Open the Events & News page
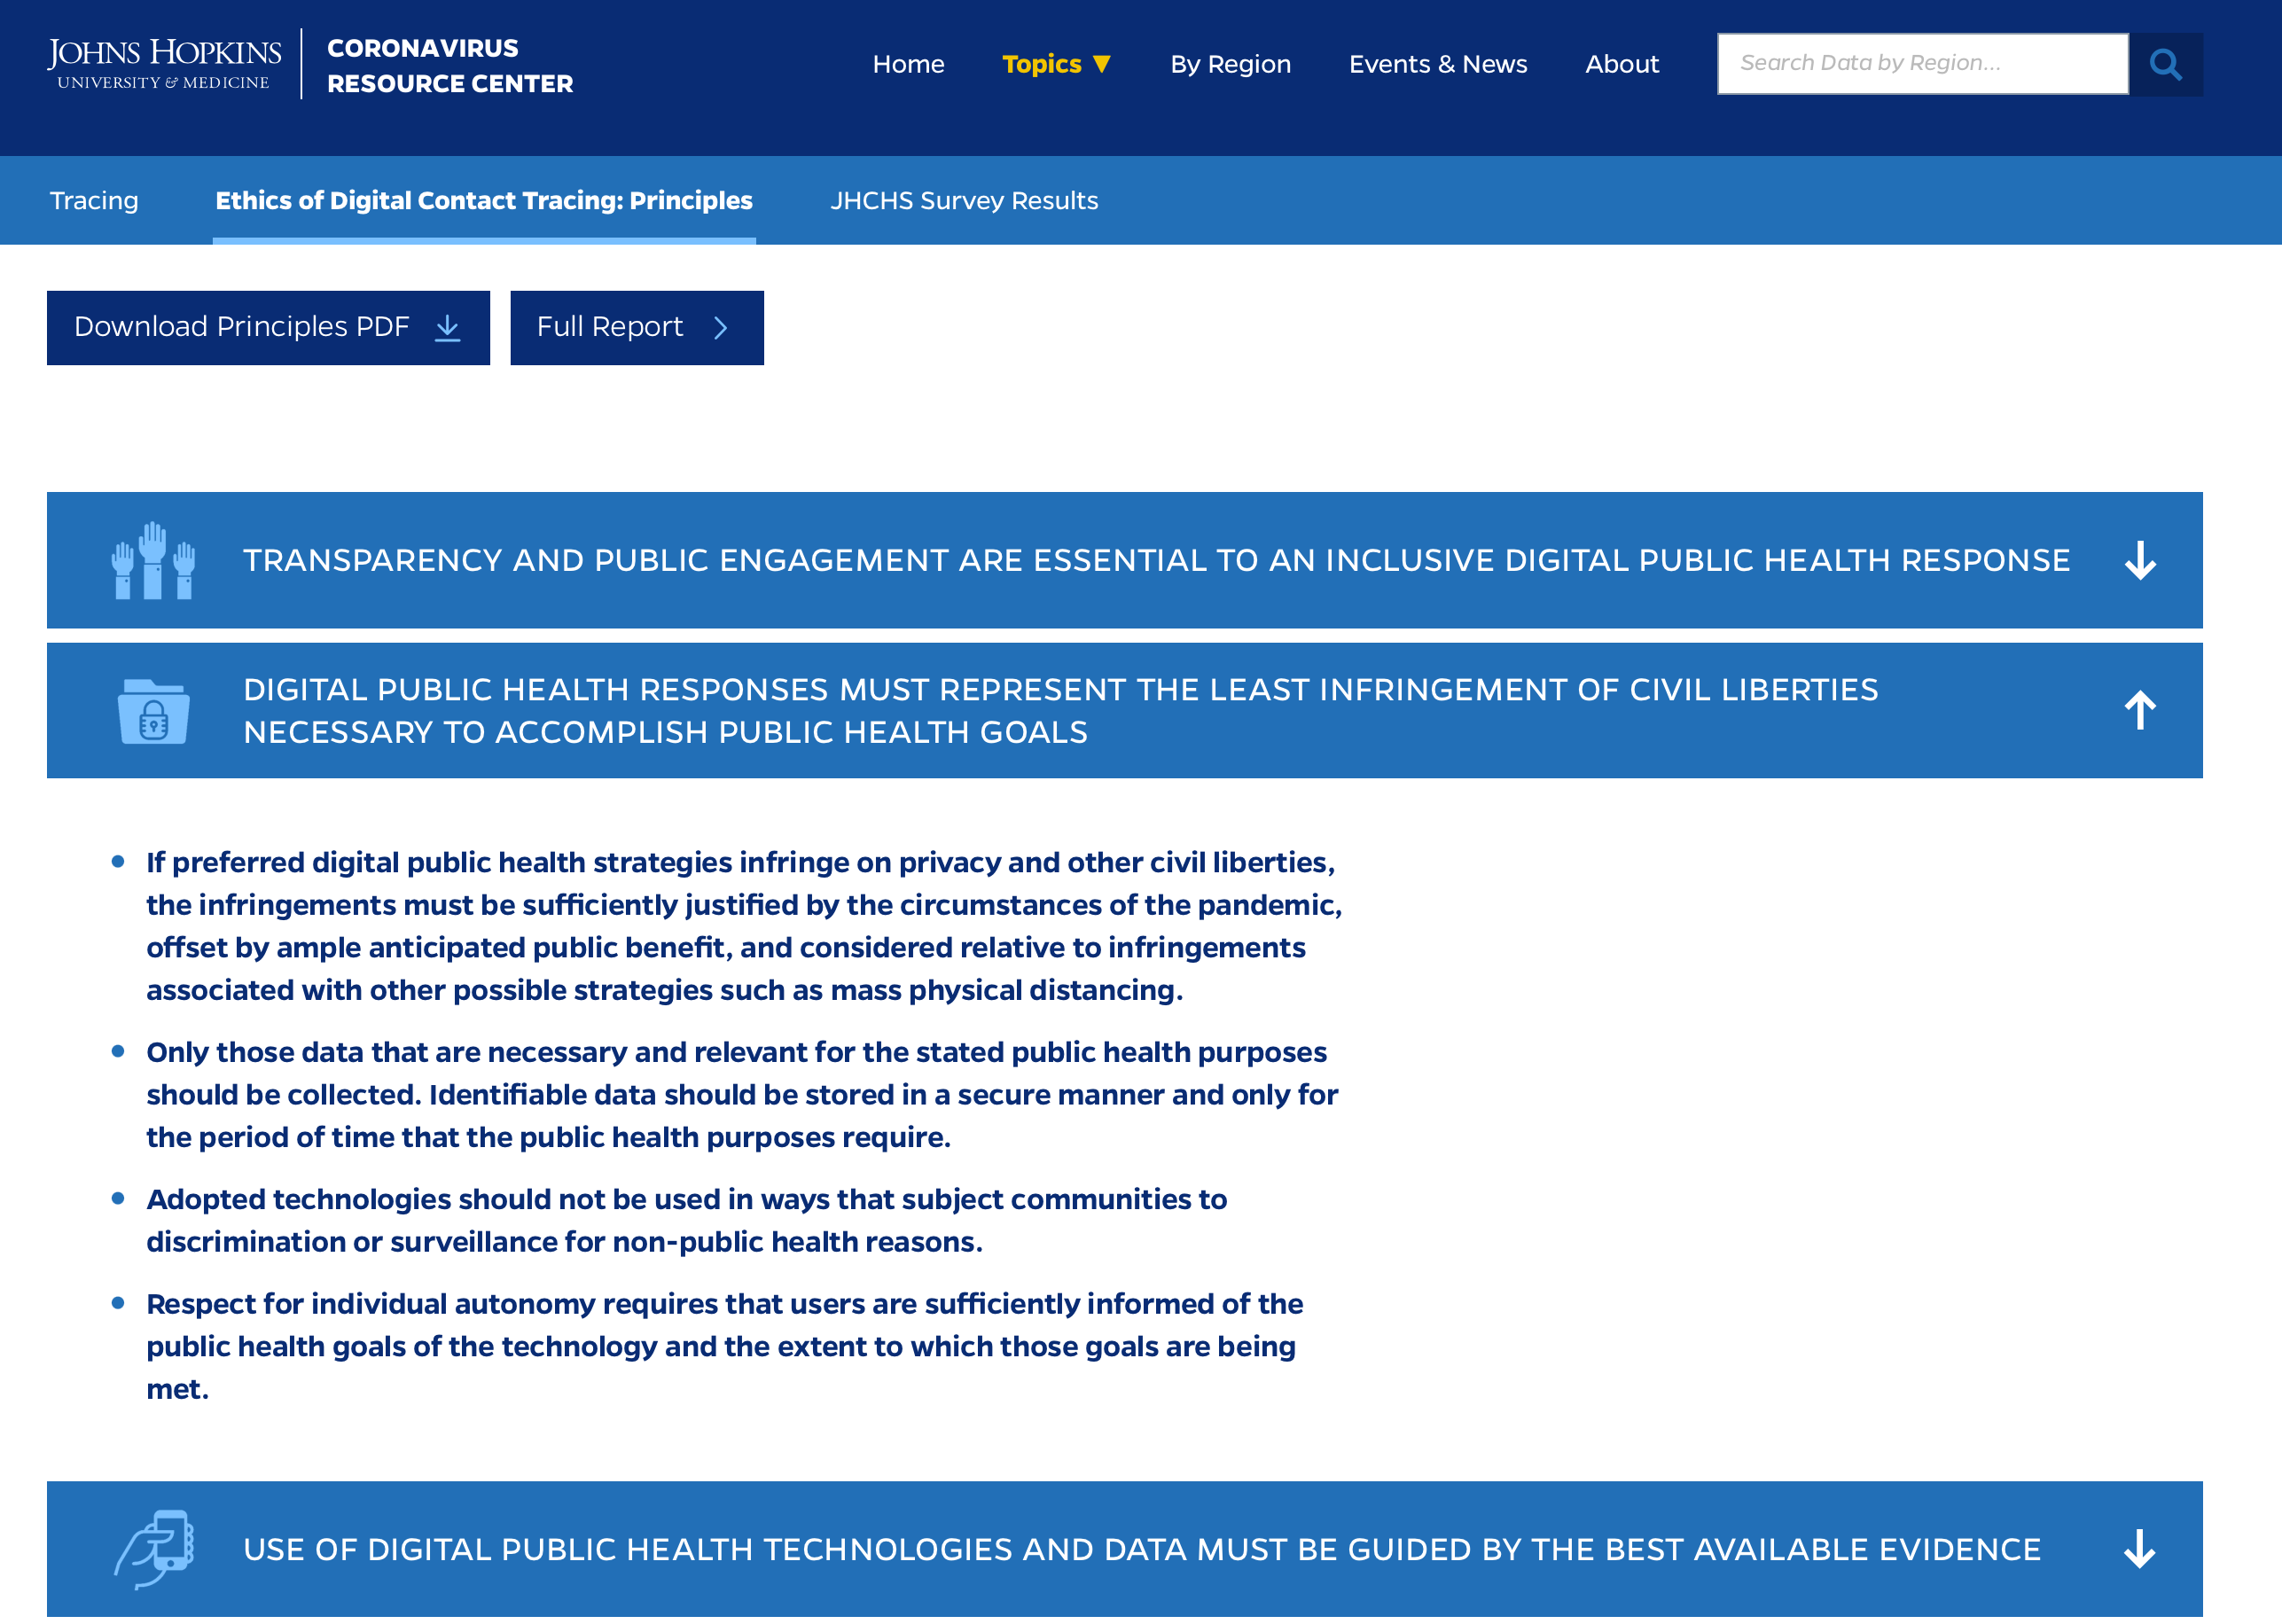The width and height of the screenshot is (2282, 1624). tap(1438, 63)
